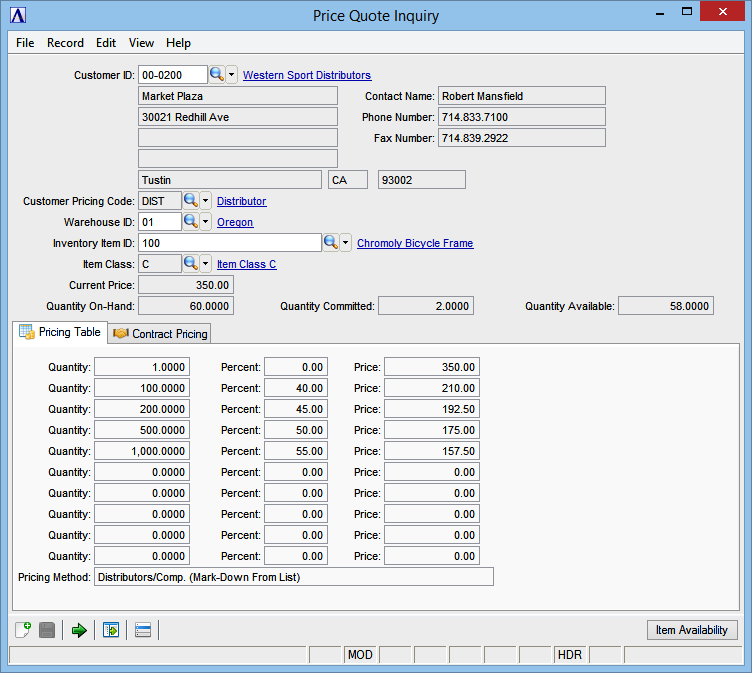Switch to the Contract Pricing tab

point(160,334)
